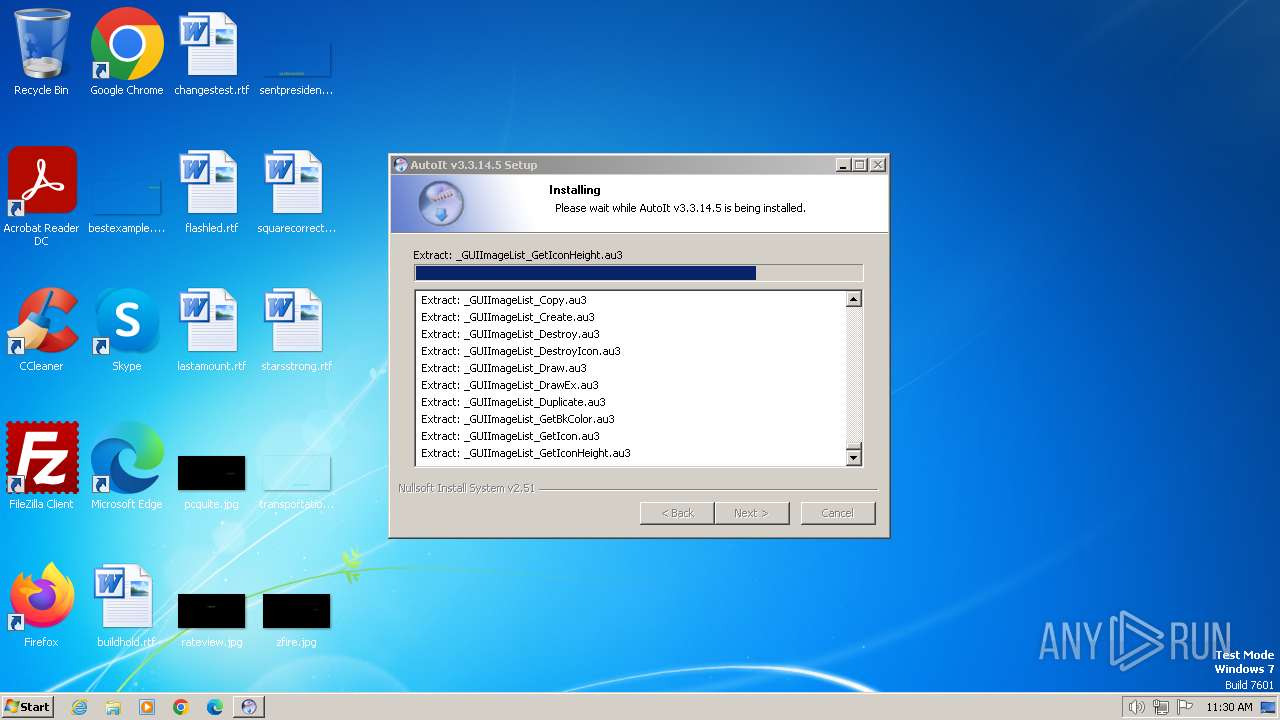This screenshot has height=720, width=1280.
Task: Open the Recycle Bin desktop icon
Action: [41, 52]
